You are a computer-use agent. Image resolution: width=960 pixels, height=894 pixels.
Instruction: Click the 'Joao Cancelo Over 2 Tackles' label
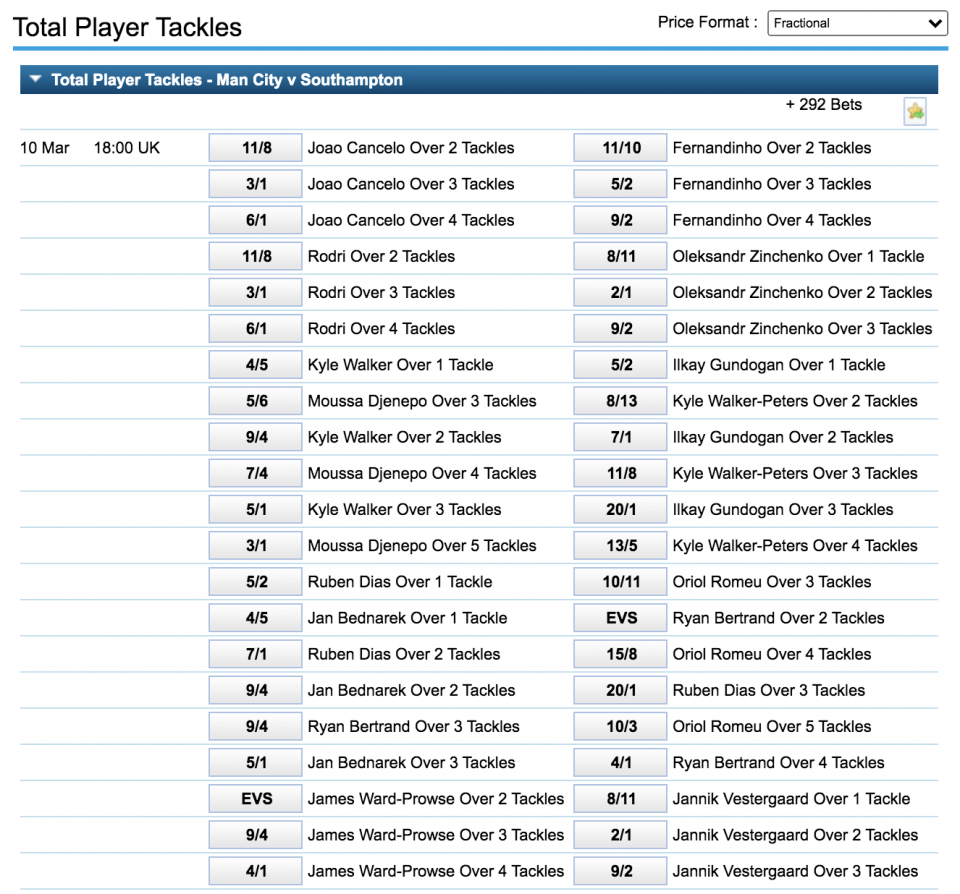[x=411, y=148]
